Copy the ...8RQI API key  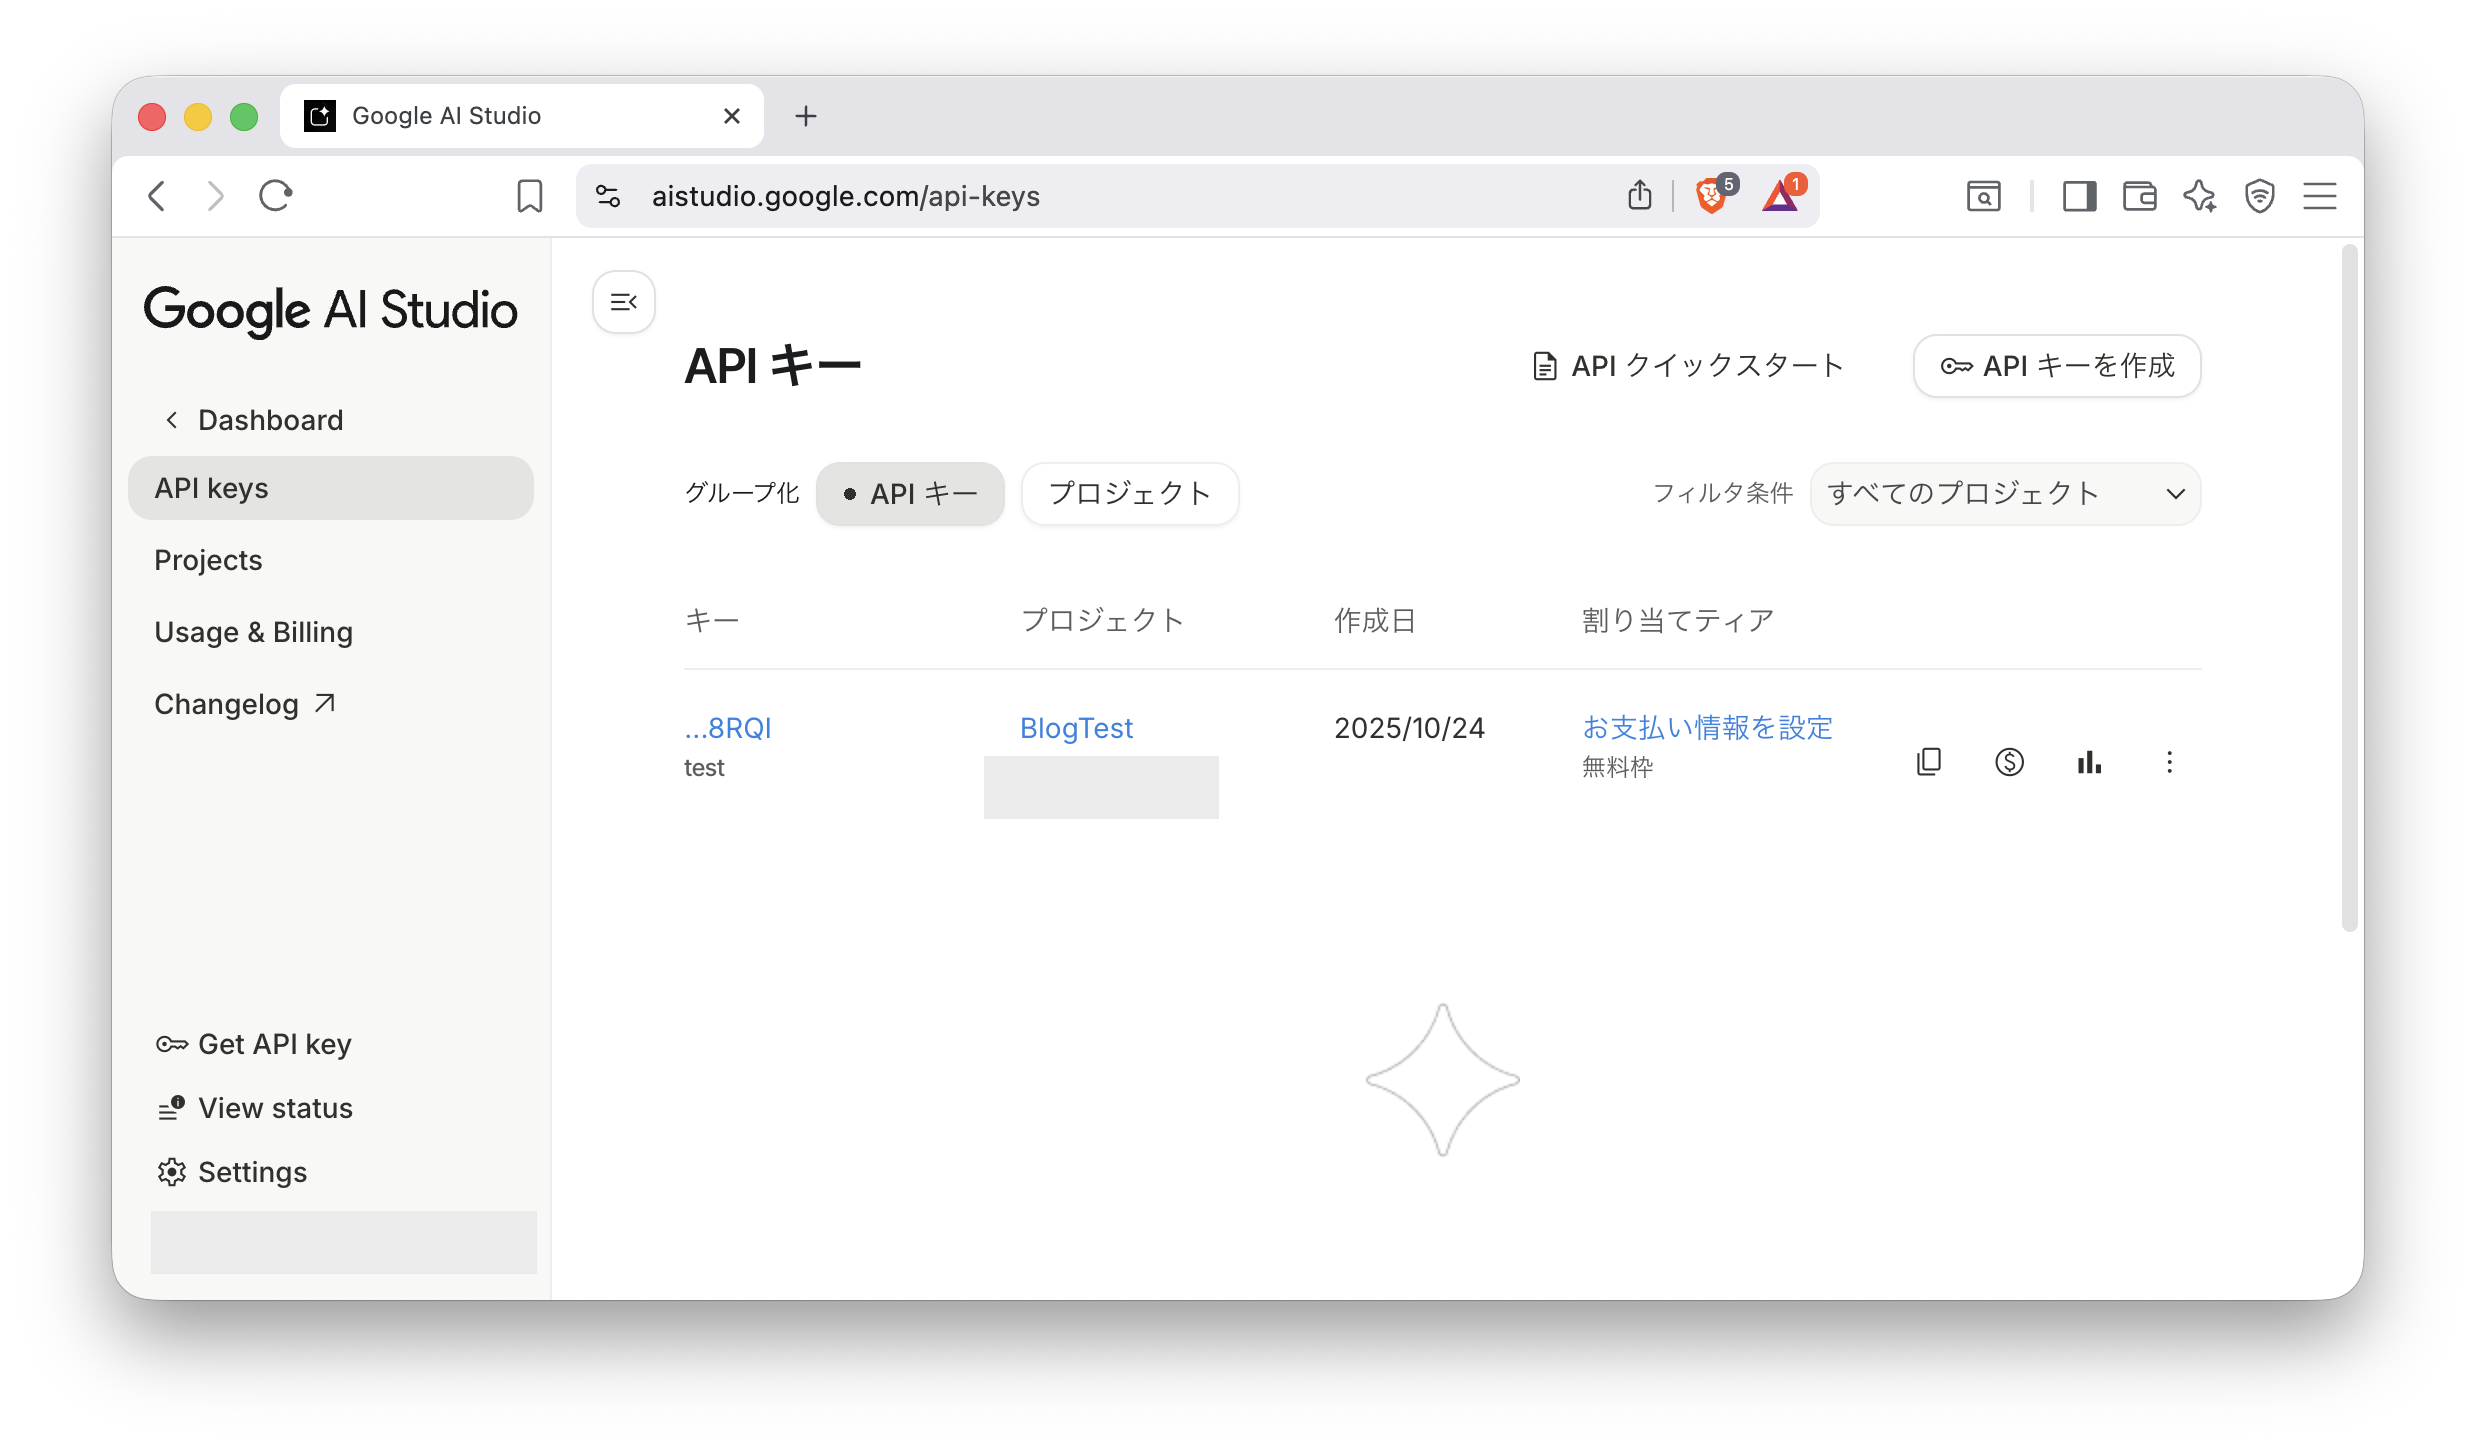click(1929, 762)
